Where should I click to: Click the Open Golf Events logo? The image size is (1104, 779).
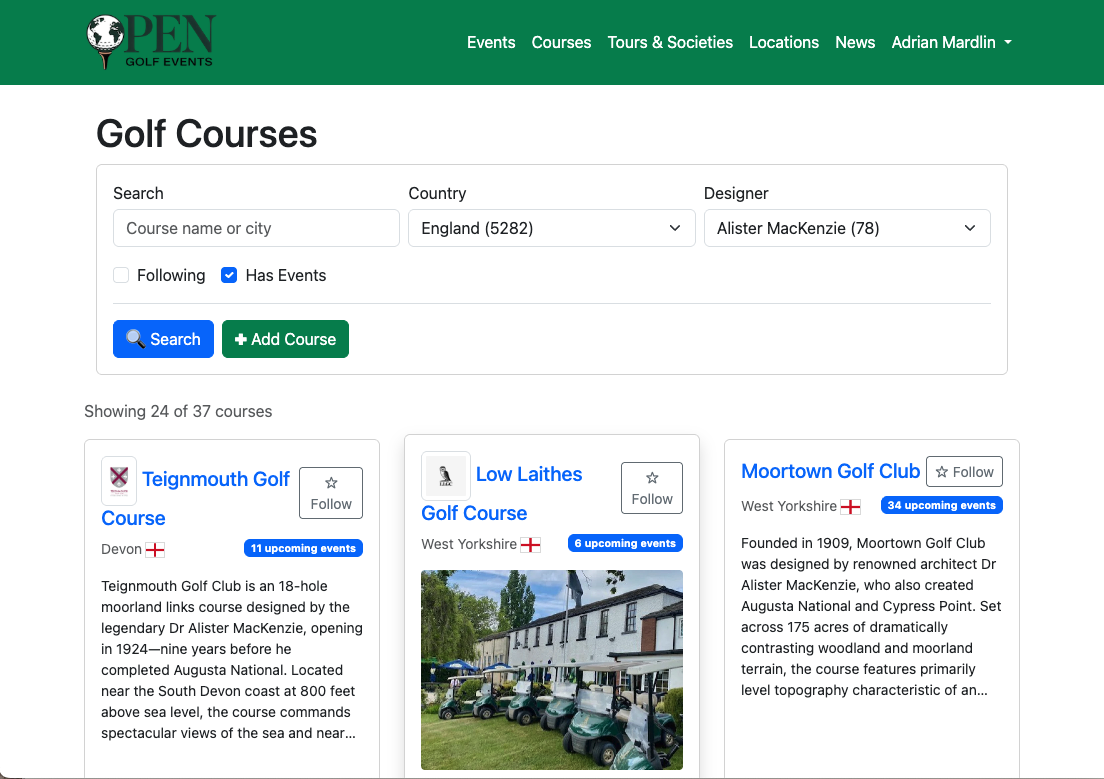150,42
